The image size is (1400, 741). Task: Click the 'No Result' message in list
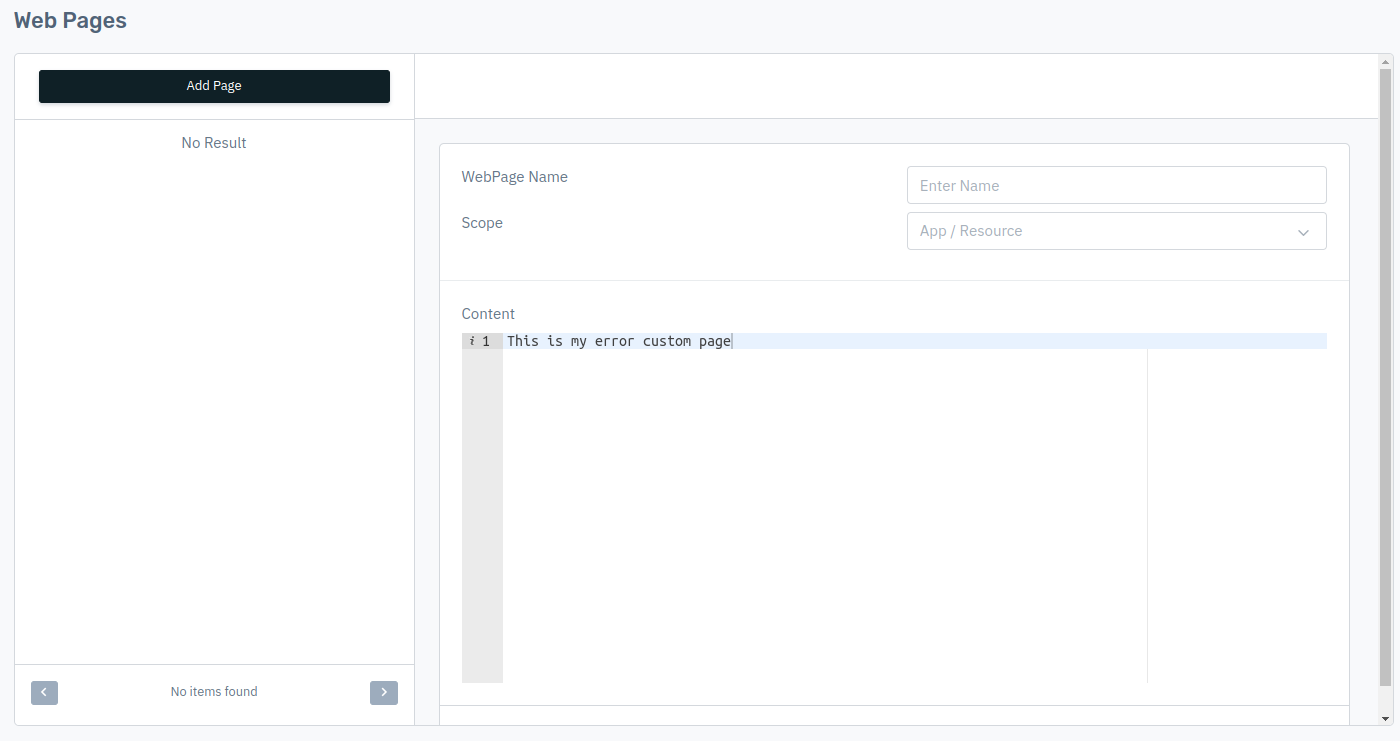click(214, 143)
